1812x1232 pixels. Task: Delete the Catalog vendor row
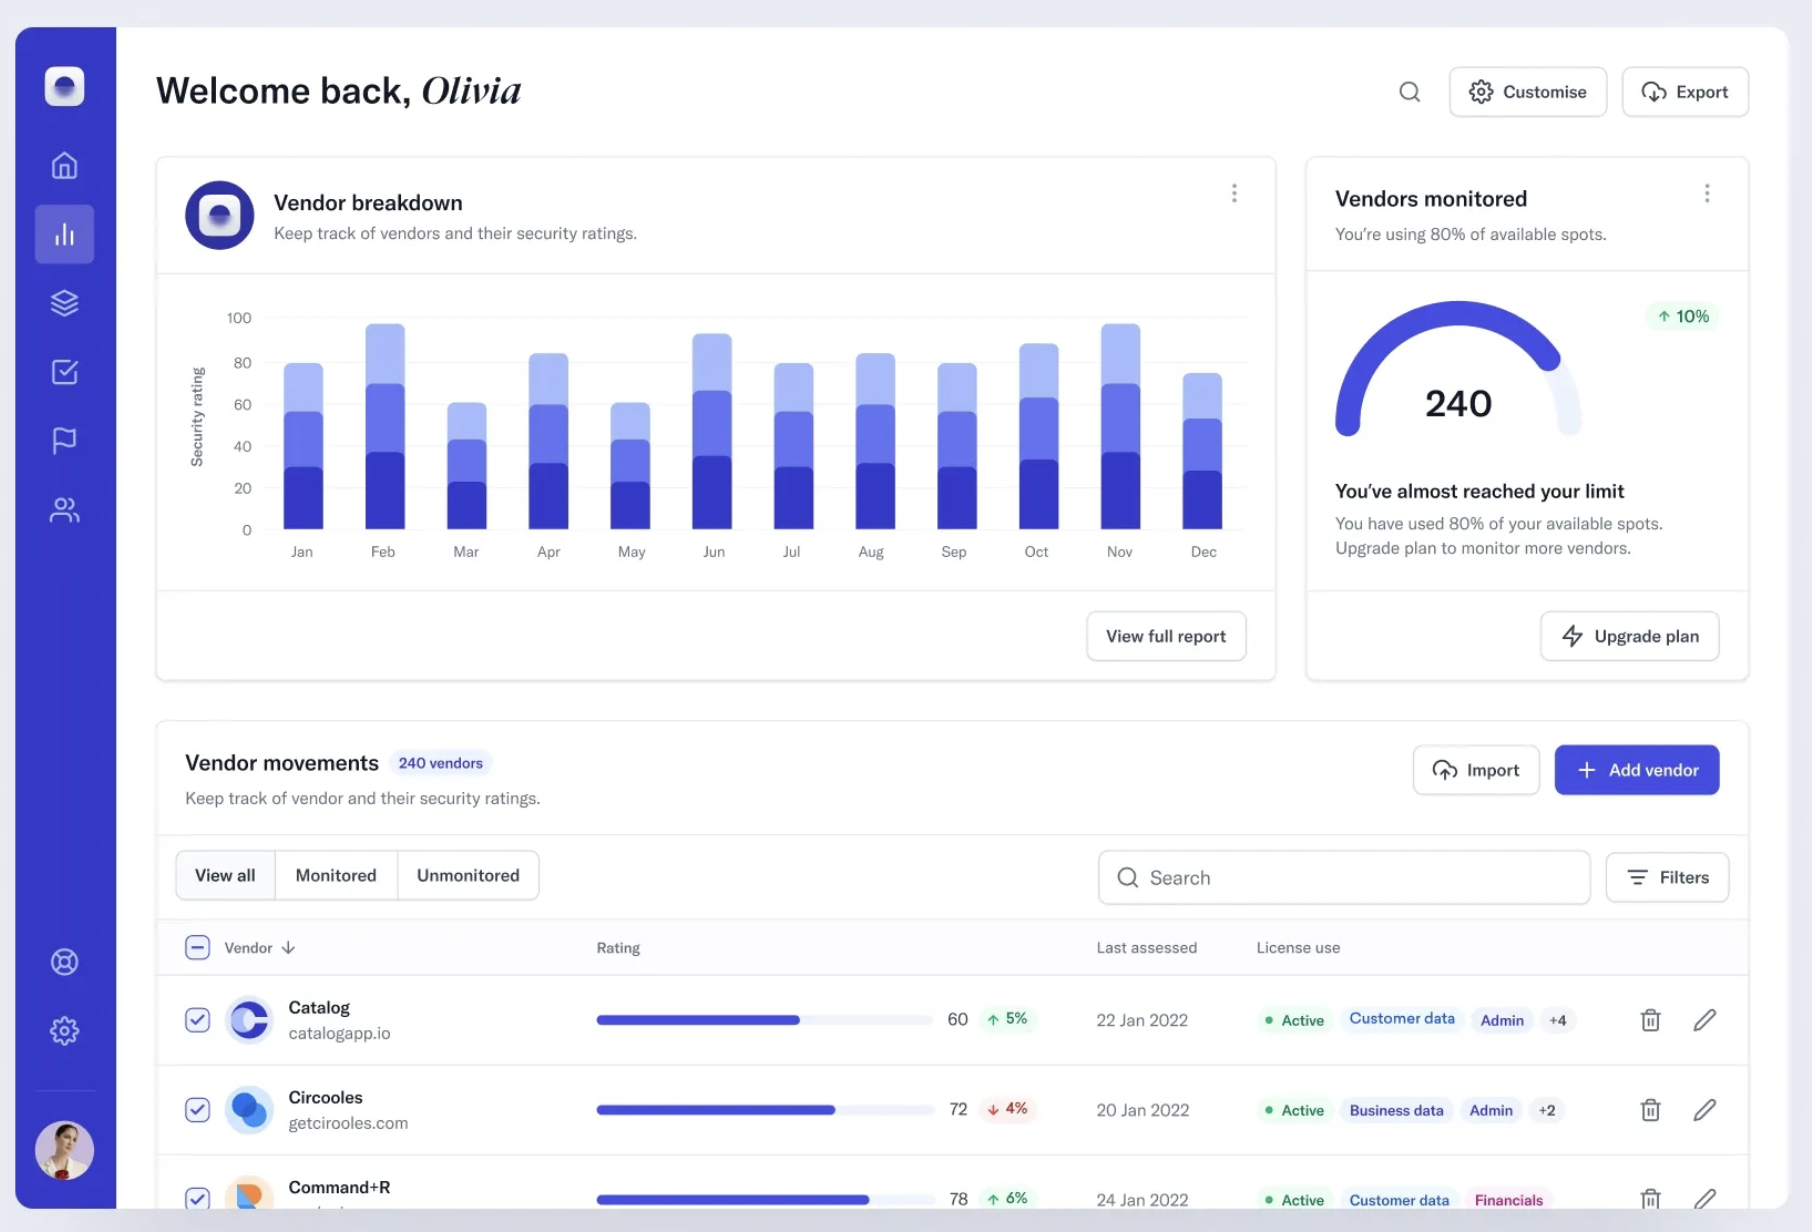click(1650, 1020)
